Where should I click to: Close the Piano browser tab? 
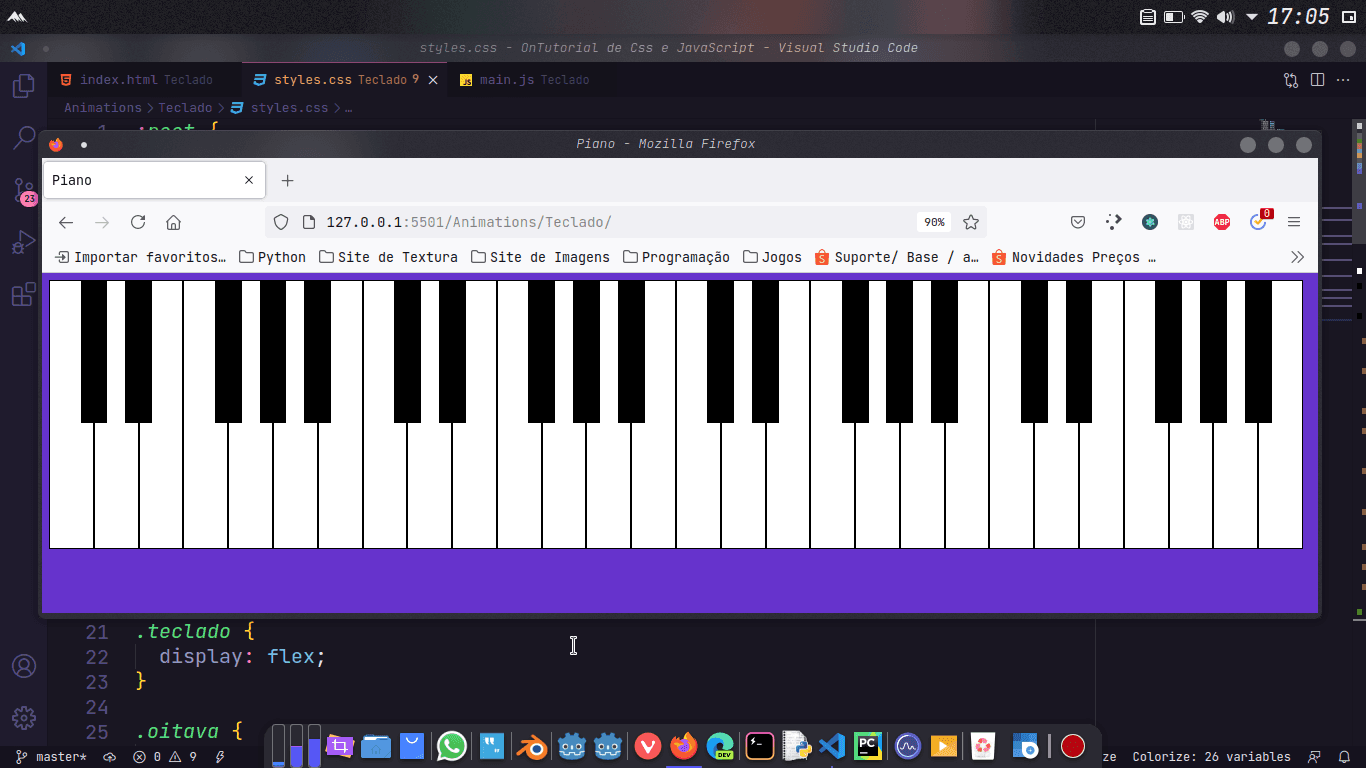[249, 181]
